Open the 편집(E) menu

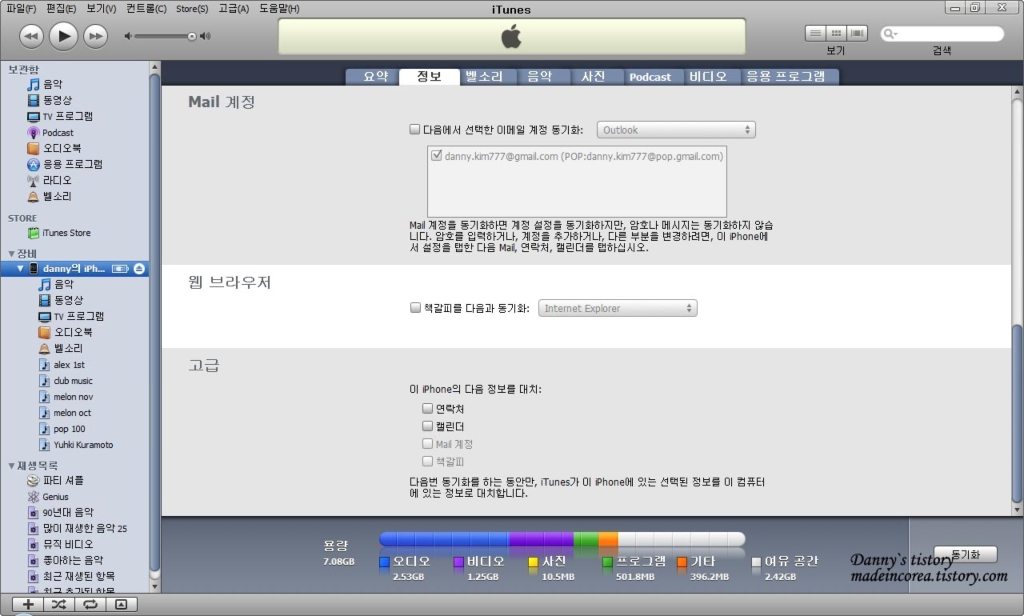[61, 8]
